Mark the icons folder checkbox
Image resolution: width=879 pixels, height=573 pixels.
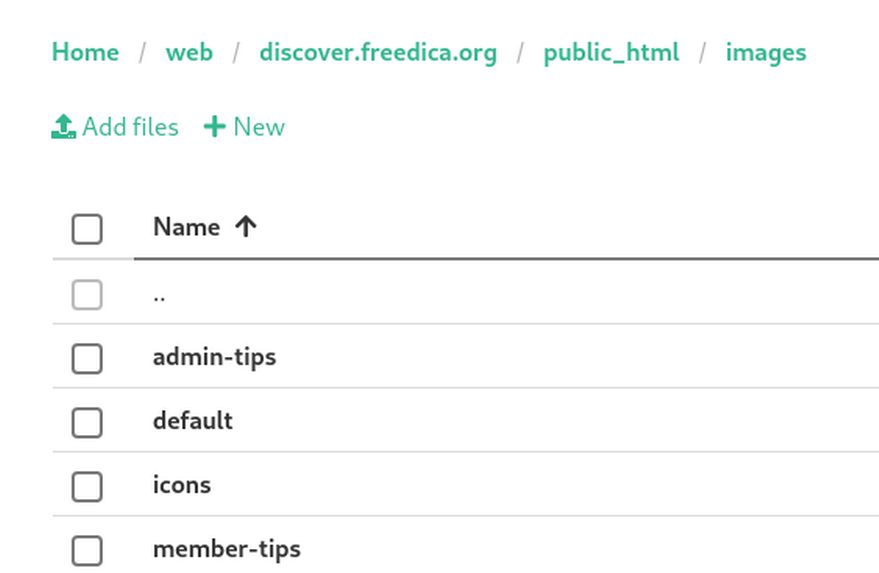87,486
